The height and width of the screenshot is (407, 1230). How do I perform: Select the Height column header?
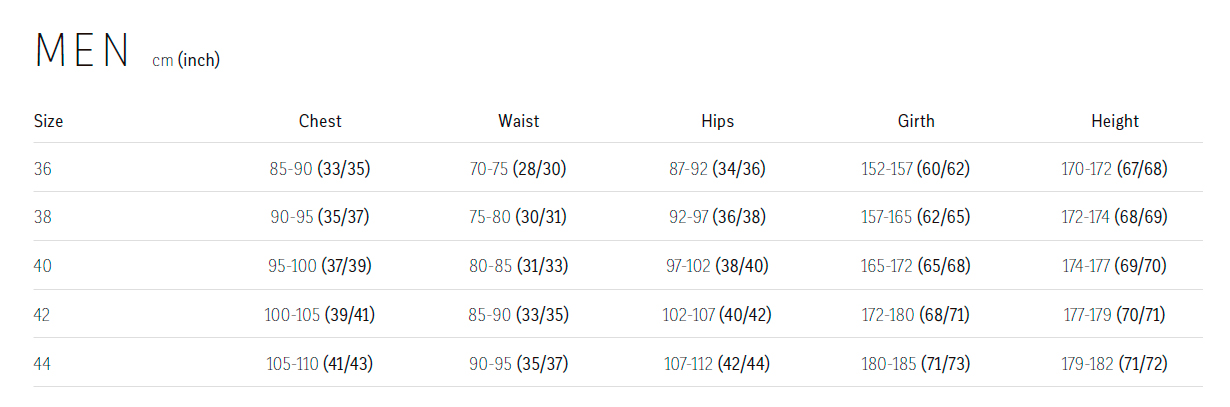coord(1115,121)
